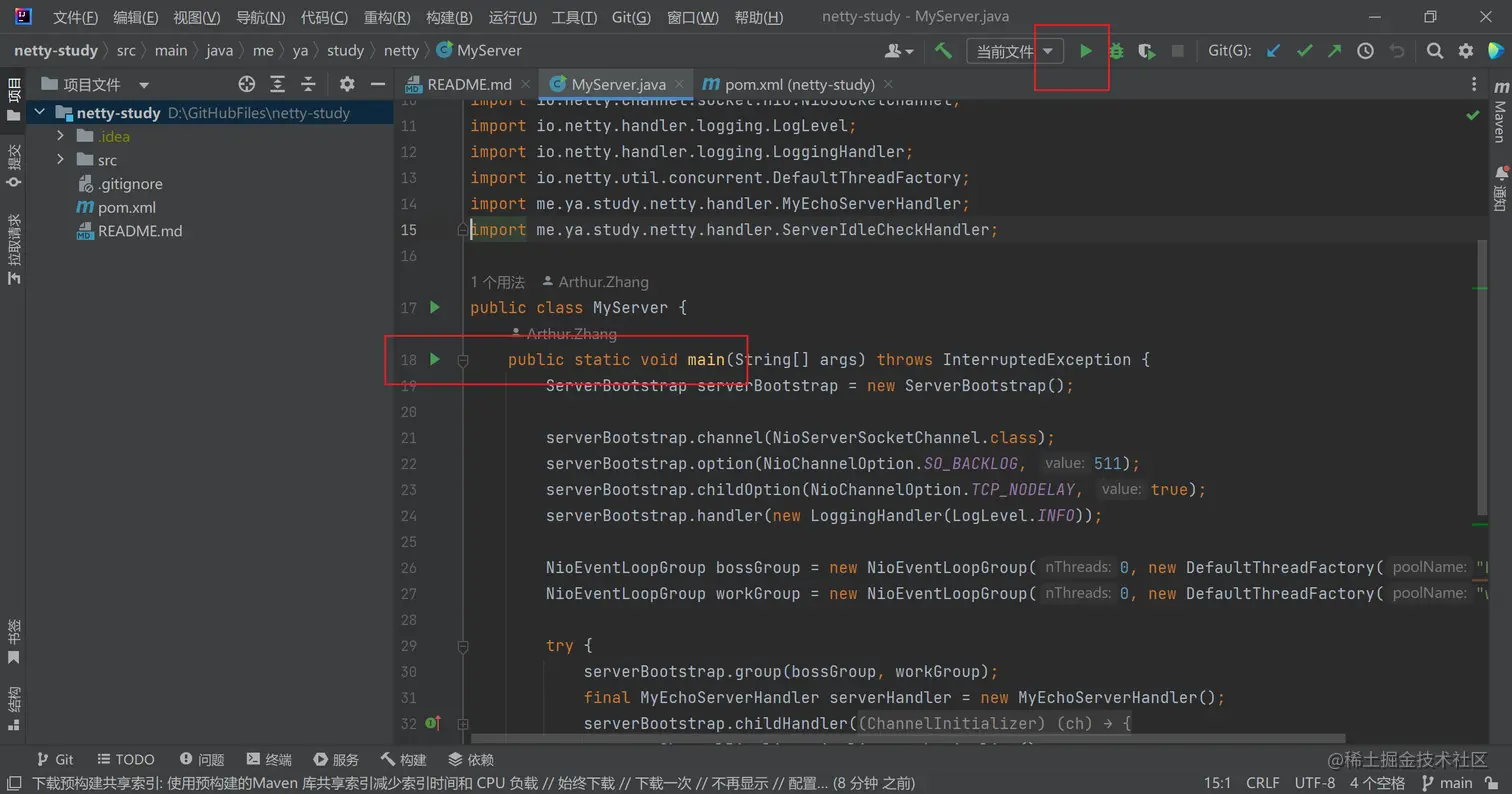Toggle the 项目 project side tab

click(x=14, y=100)
